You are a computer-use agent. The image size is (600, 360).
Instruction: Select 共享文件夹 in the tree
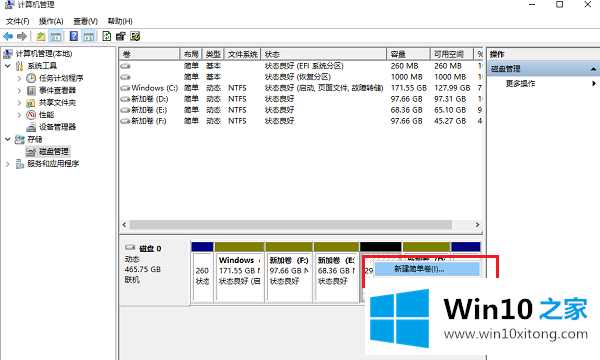(57, 103)
